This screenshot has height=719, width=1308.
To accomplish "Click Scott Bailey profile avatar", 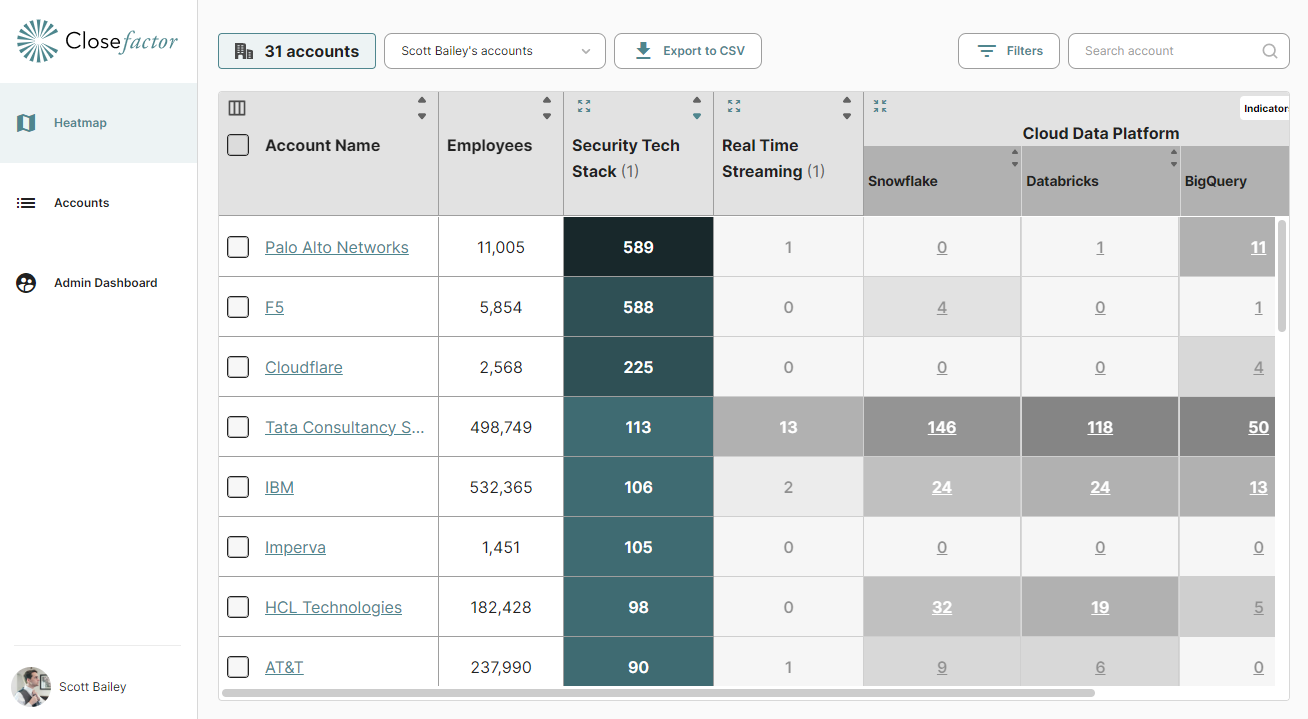I will 31,687.
